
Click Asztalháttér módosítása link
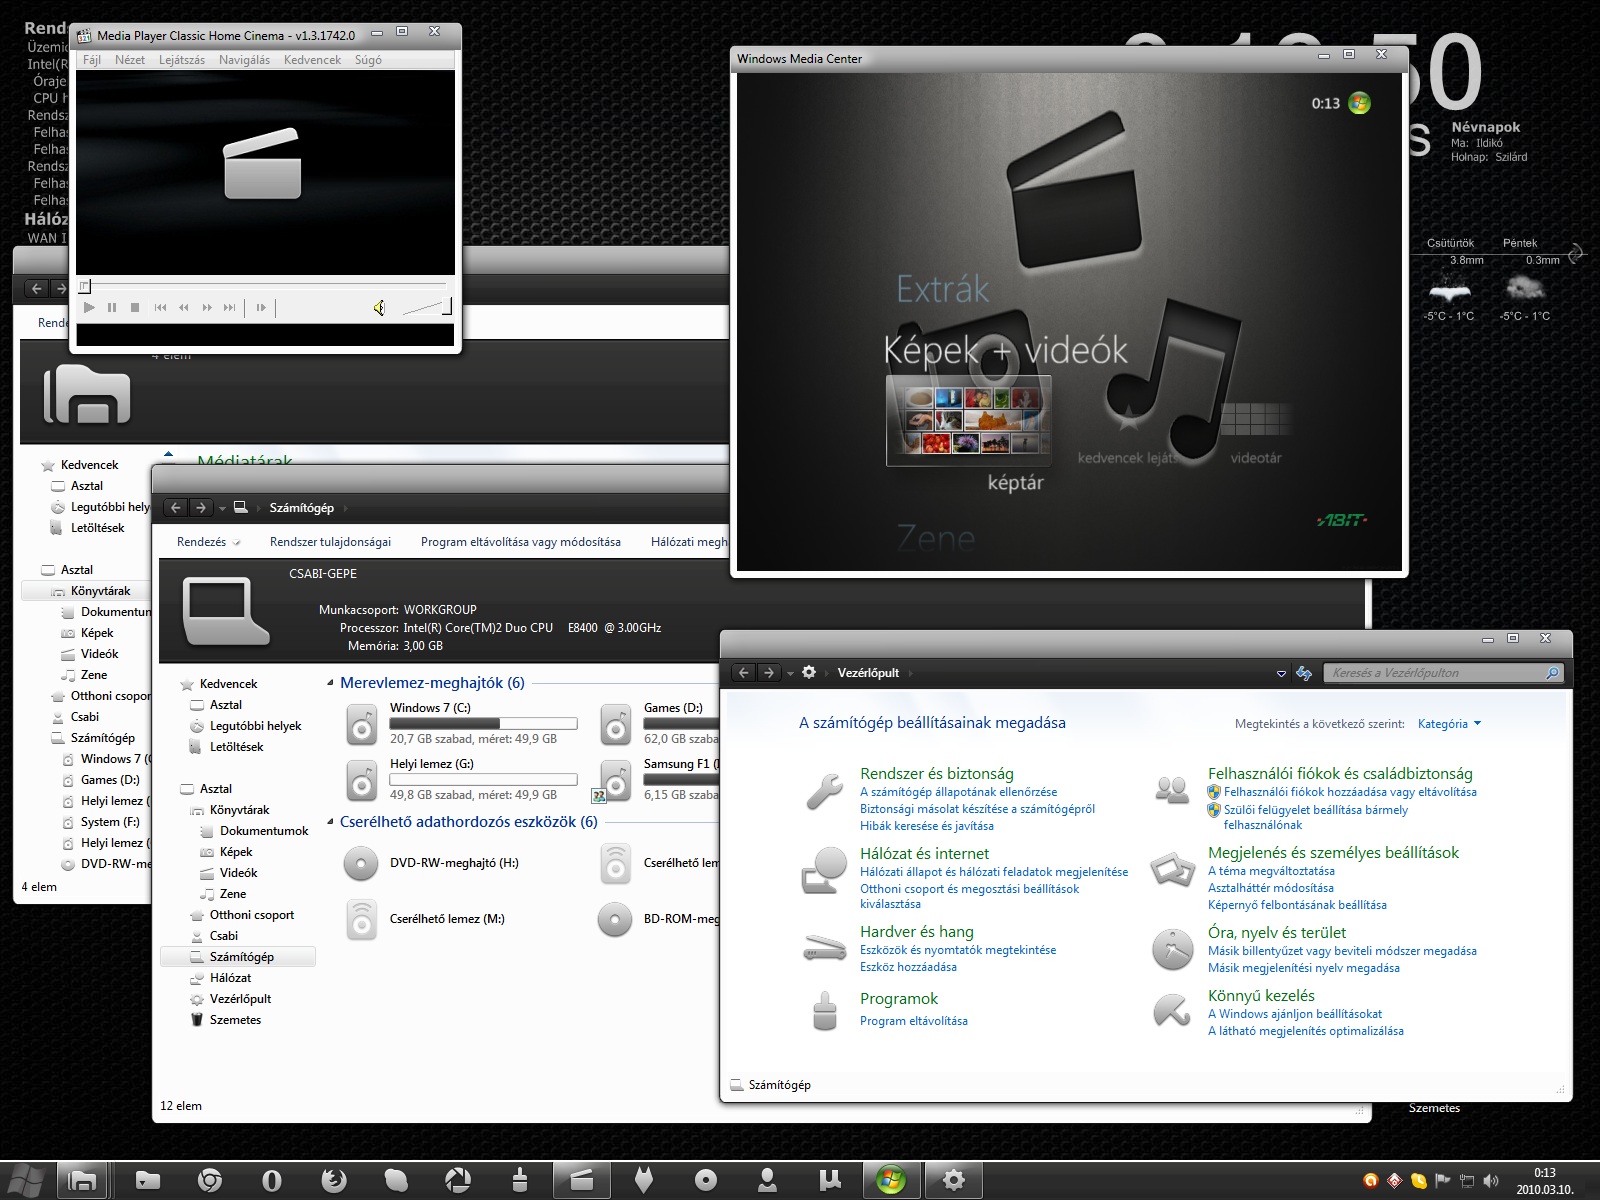pos(1271,888)
